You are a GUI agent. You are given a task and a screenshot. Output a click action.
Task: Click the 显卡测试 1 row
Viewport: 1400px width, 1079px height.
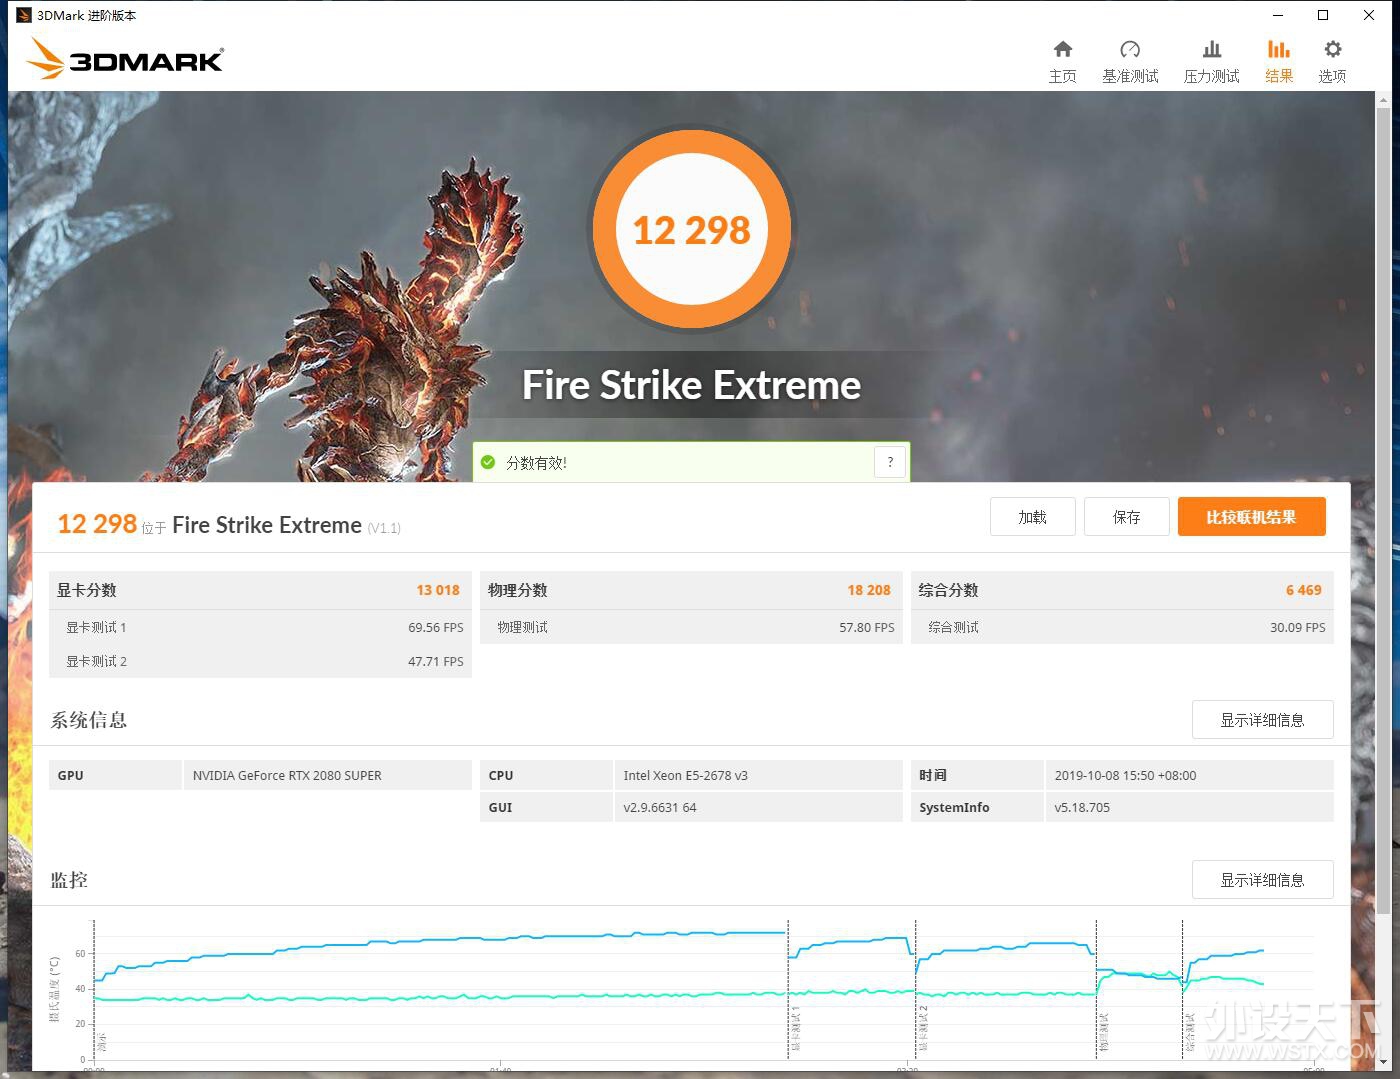[260, 627]
